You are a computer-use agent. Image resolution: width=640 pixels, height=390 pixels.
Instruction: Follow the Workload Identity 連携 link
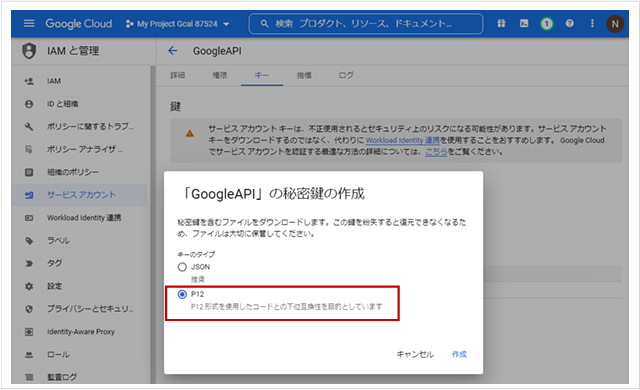tap(402, 140)
